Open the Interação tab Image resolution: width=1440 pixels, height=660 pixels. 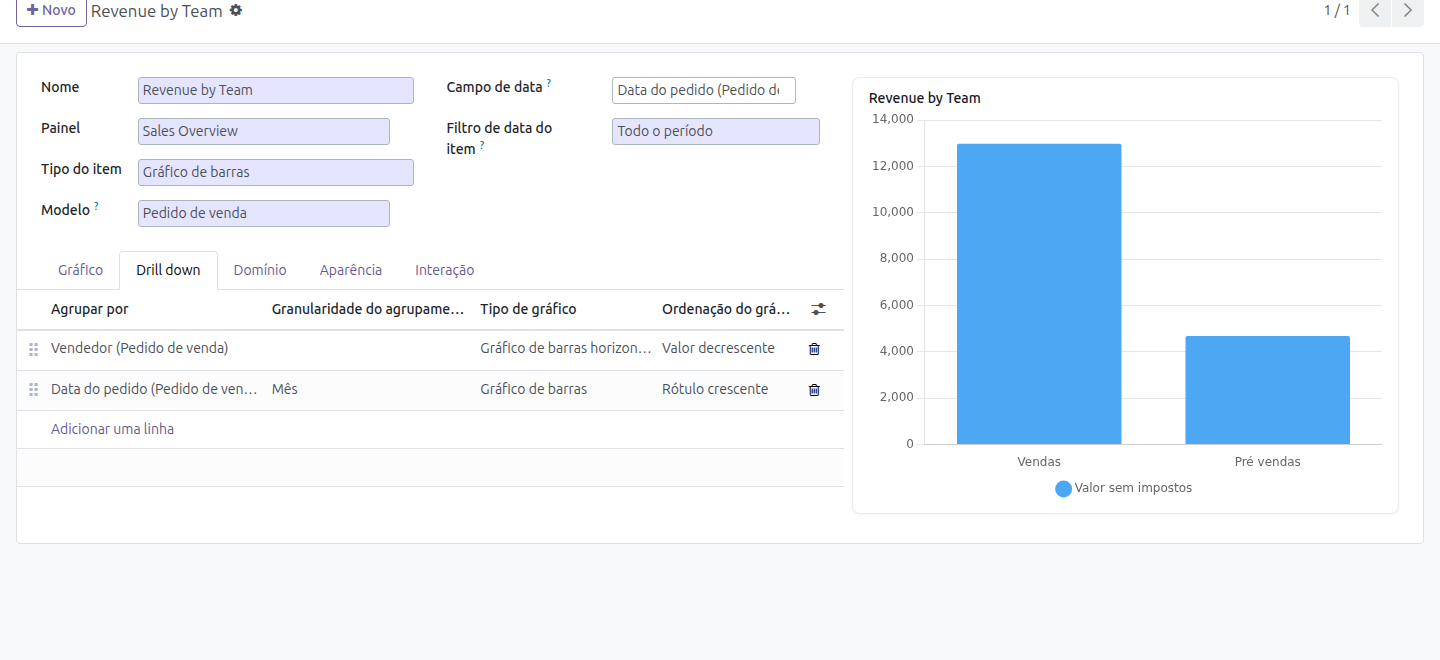[444, 270]
